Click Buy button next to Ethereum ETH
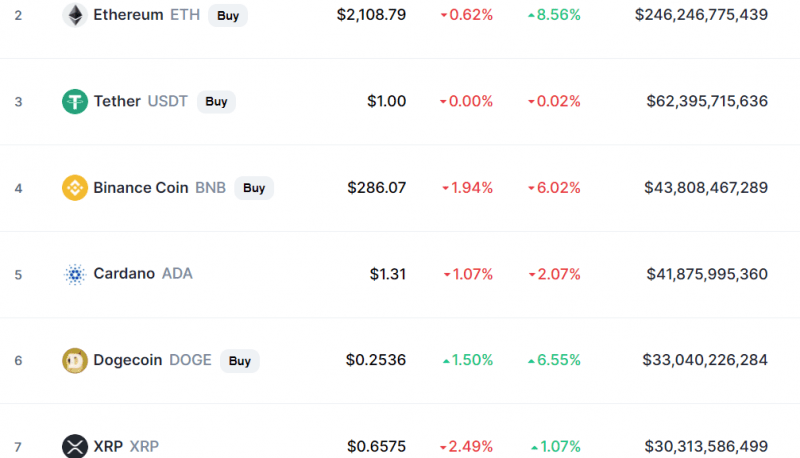 [228, 15]
